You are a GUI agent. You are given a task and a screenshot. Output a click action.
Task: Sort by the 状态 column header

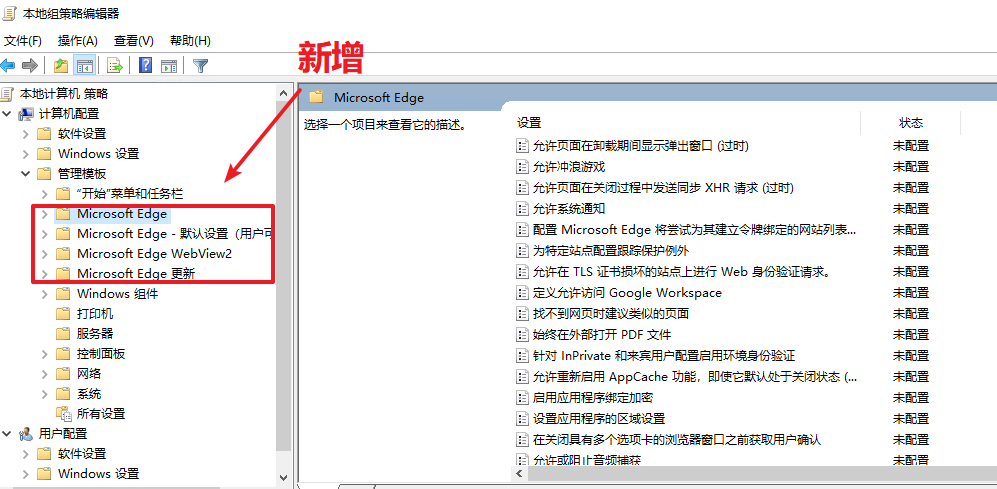[911, 123]
